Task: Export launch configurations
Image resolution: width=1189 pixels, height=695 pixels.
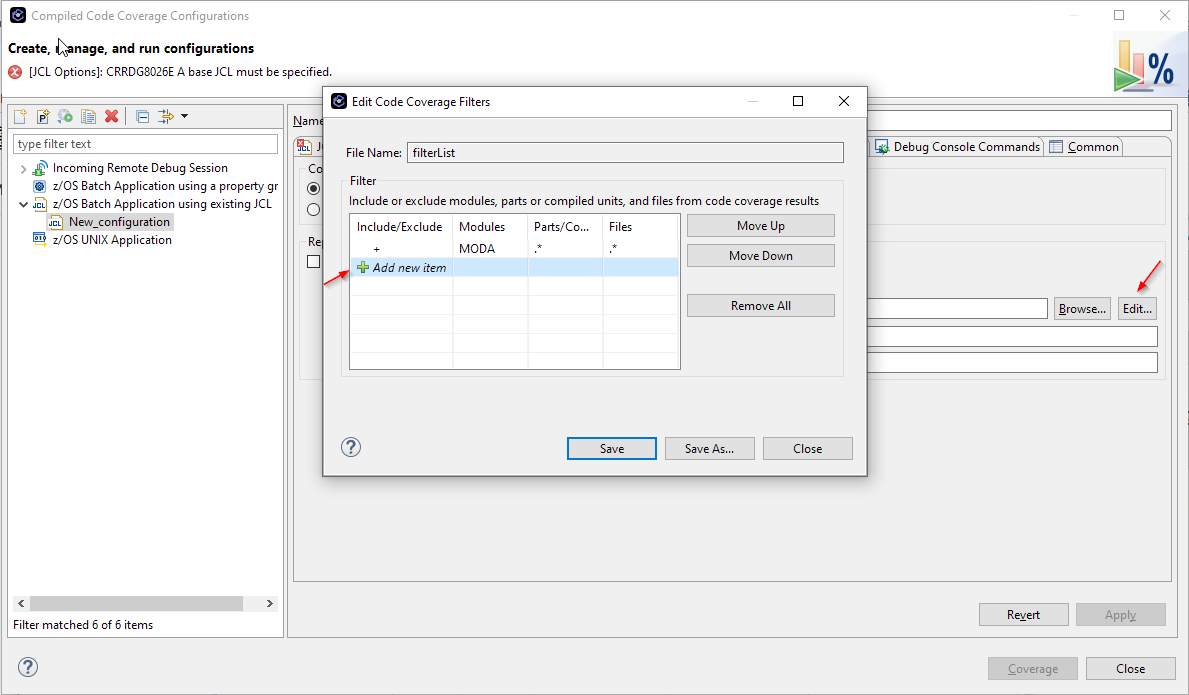Action: coord(66,116)
